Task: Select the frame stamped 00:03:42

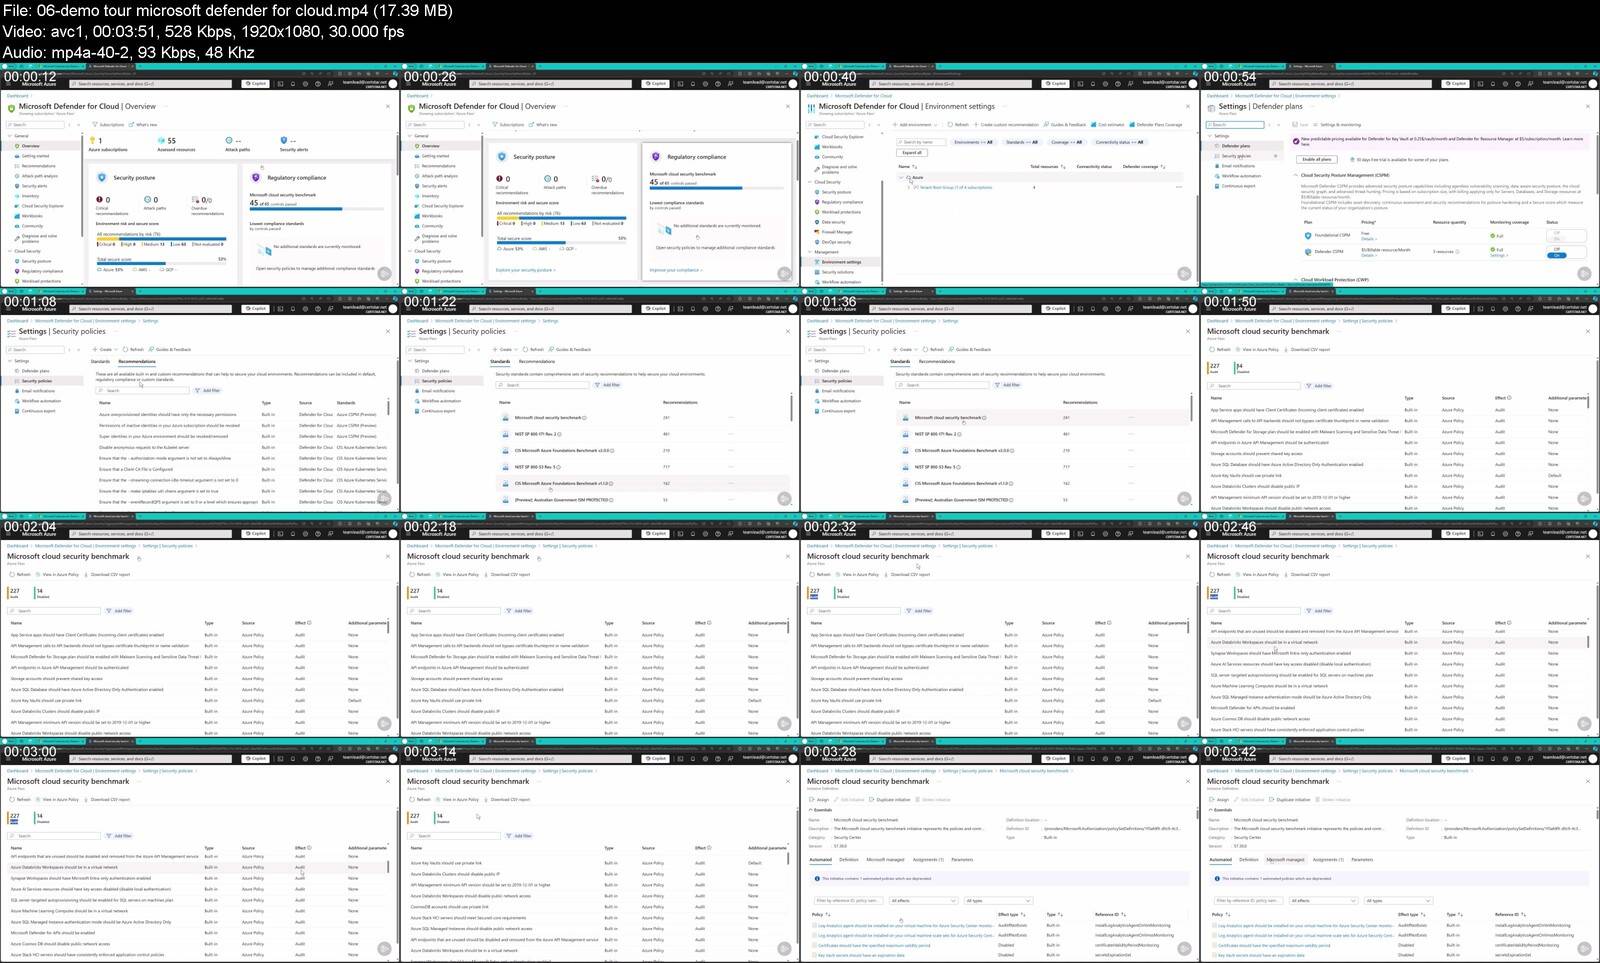Action: click(x=1400, y=852)
